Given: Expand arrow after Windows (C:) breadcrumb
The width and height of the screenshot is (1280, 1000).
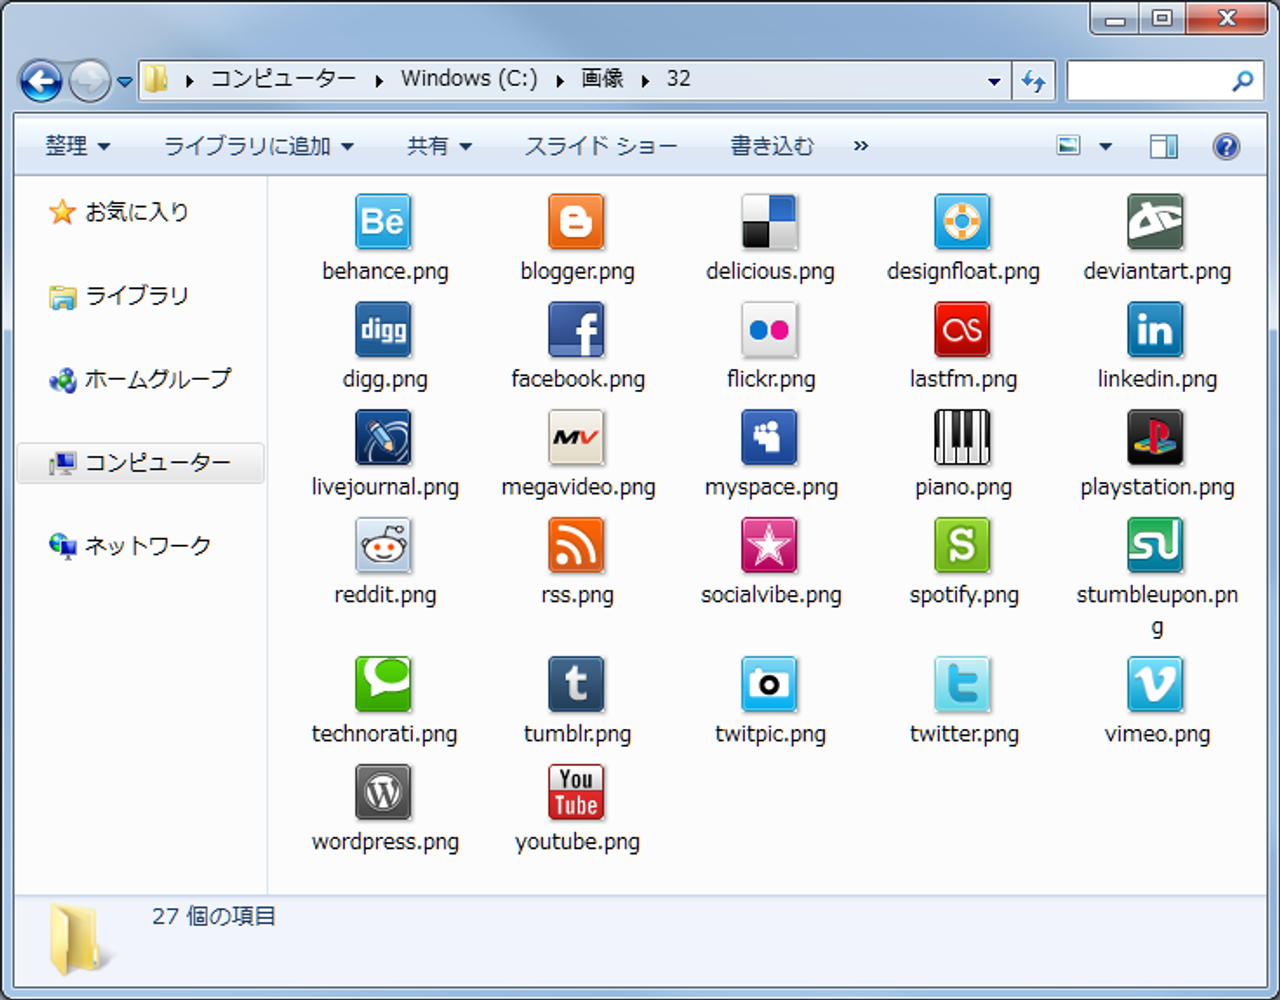Looking at the screenshot, I should [559, 80].
